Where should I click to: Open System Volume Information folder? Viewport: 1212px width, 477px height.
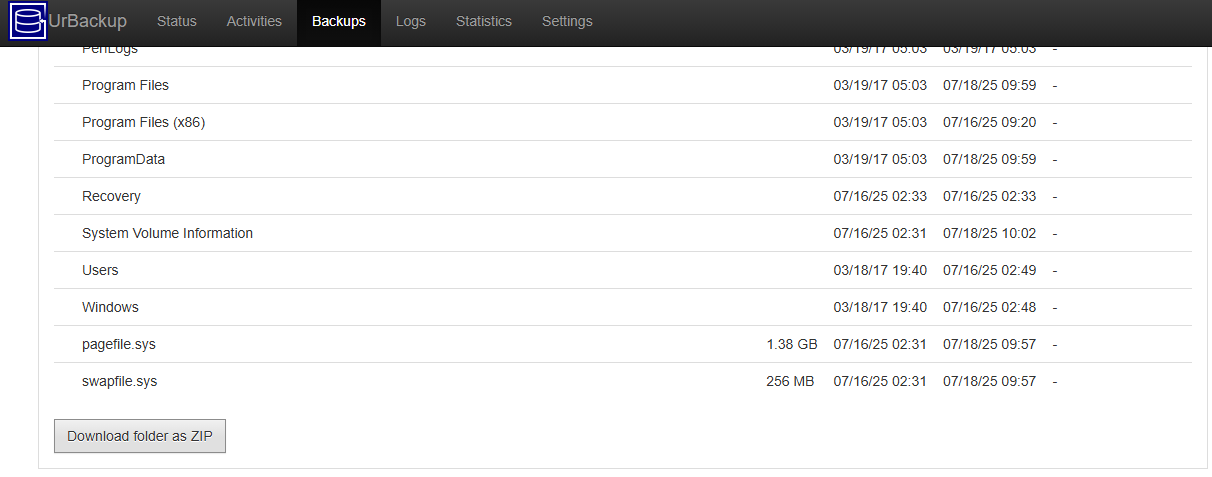tap(167, 233)
